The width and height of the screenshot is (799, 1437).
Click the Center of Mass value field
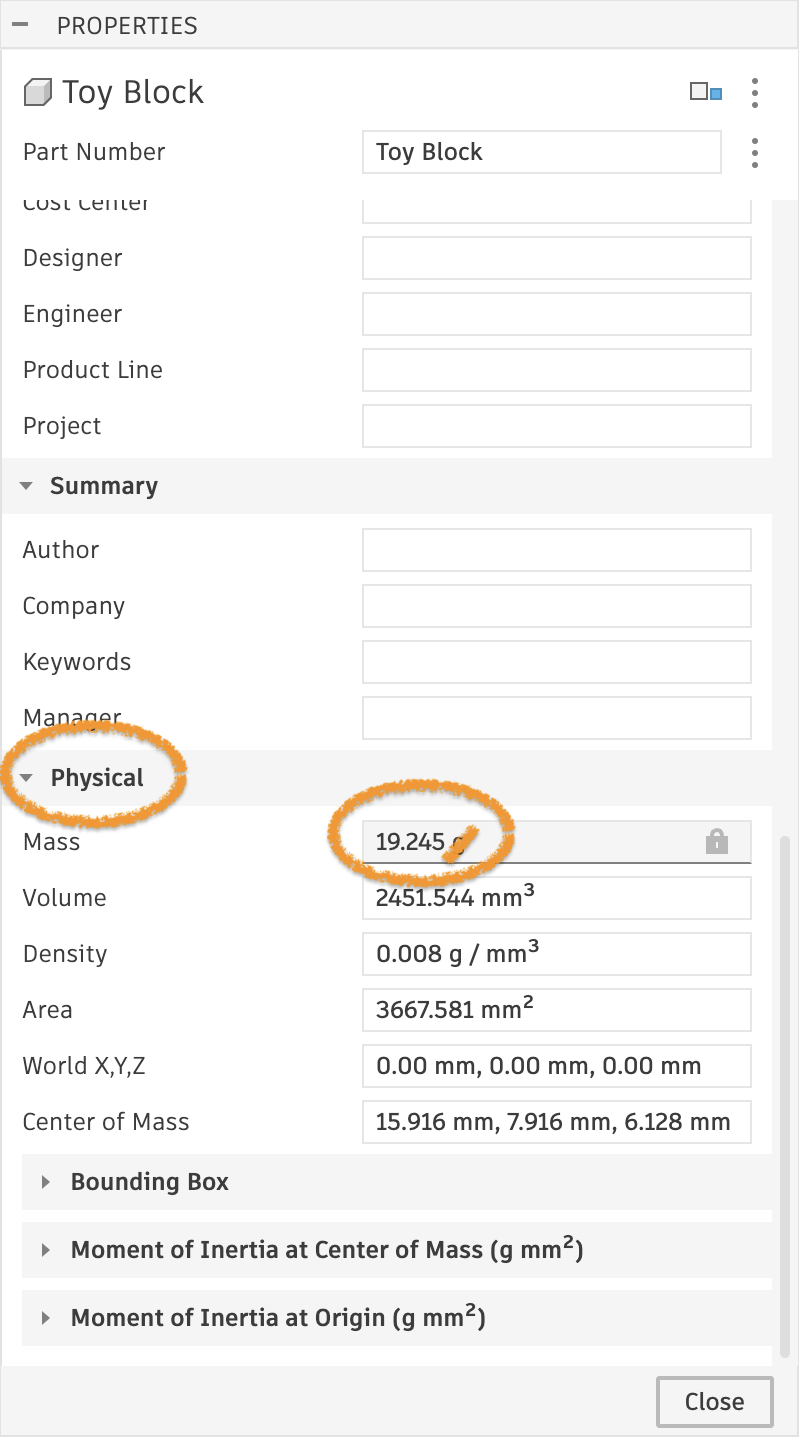click(x=556, y=1122)
